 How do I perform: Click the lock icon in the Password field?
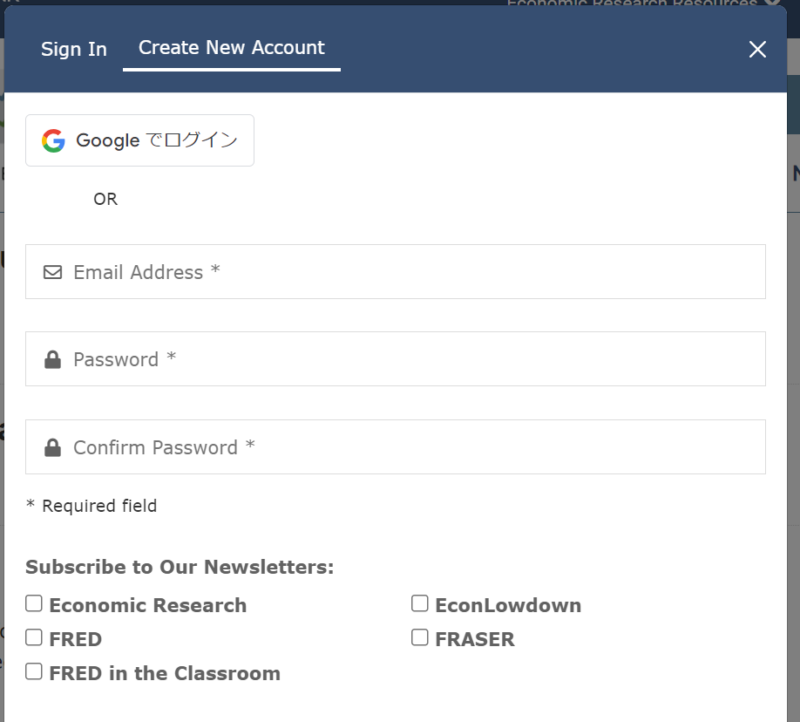point(53,360)
